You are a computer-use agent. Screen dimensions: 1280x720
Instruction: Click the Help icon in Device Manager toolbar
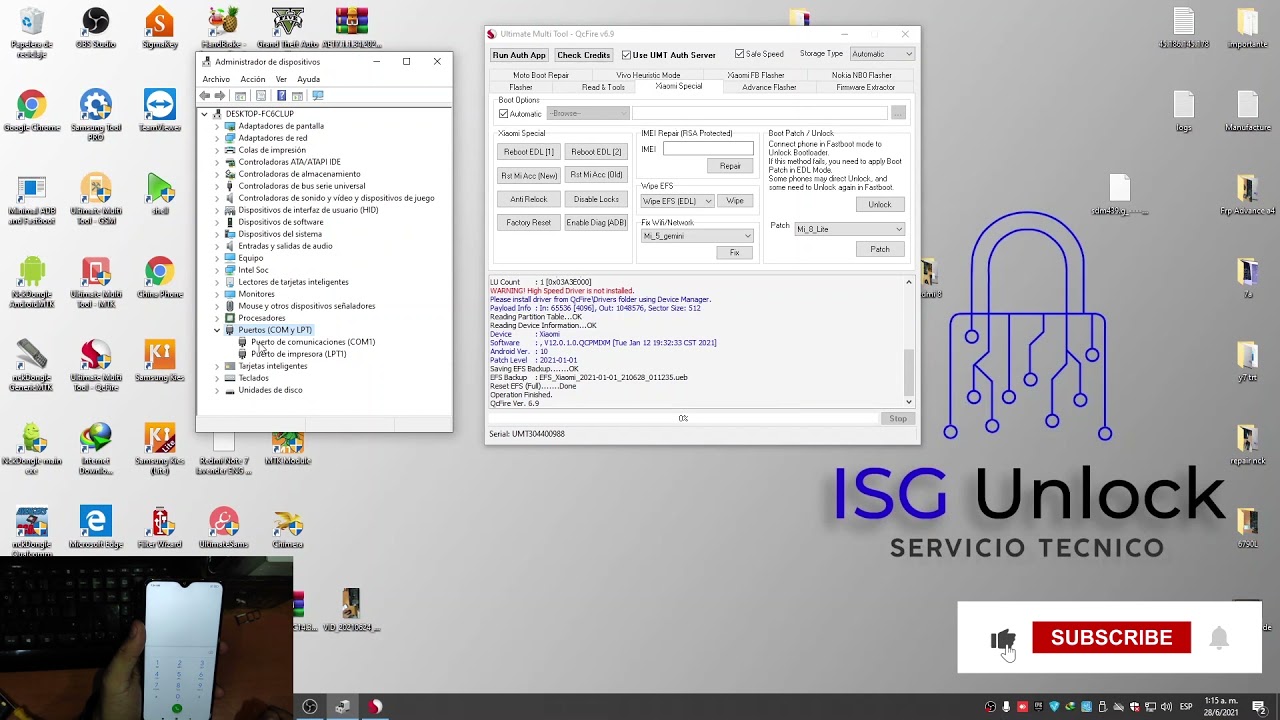[x=281, y=96]
